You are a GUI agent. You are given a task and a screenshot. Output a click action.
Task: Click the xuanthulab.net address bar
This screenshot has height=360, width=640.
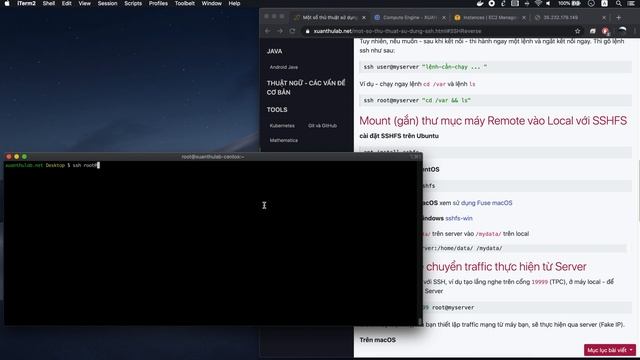442,31
